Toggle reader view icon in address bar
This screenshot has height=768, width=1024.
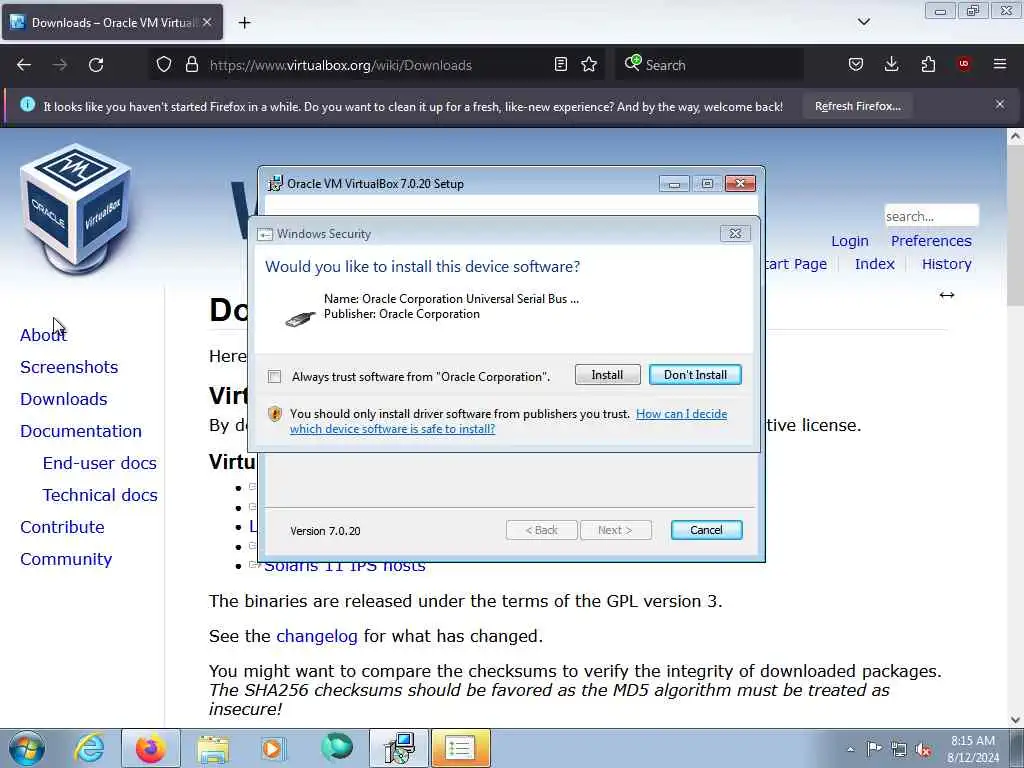[560, 64]
